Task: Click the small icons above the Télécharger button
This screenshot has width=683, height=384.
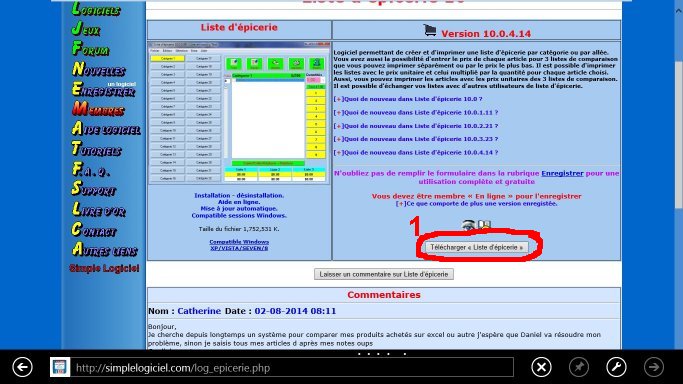Action: pos(476,225)
